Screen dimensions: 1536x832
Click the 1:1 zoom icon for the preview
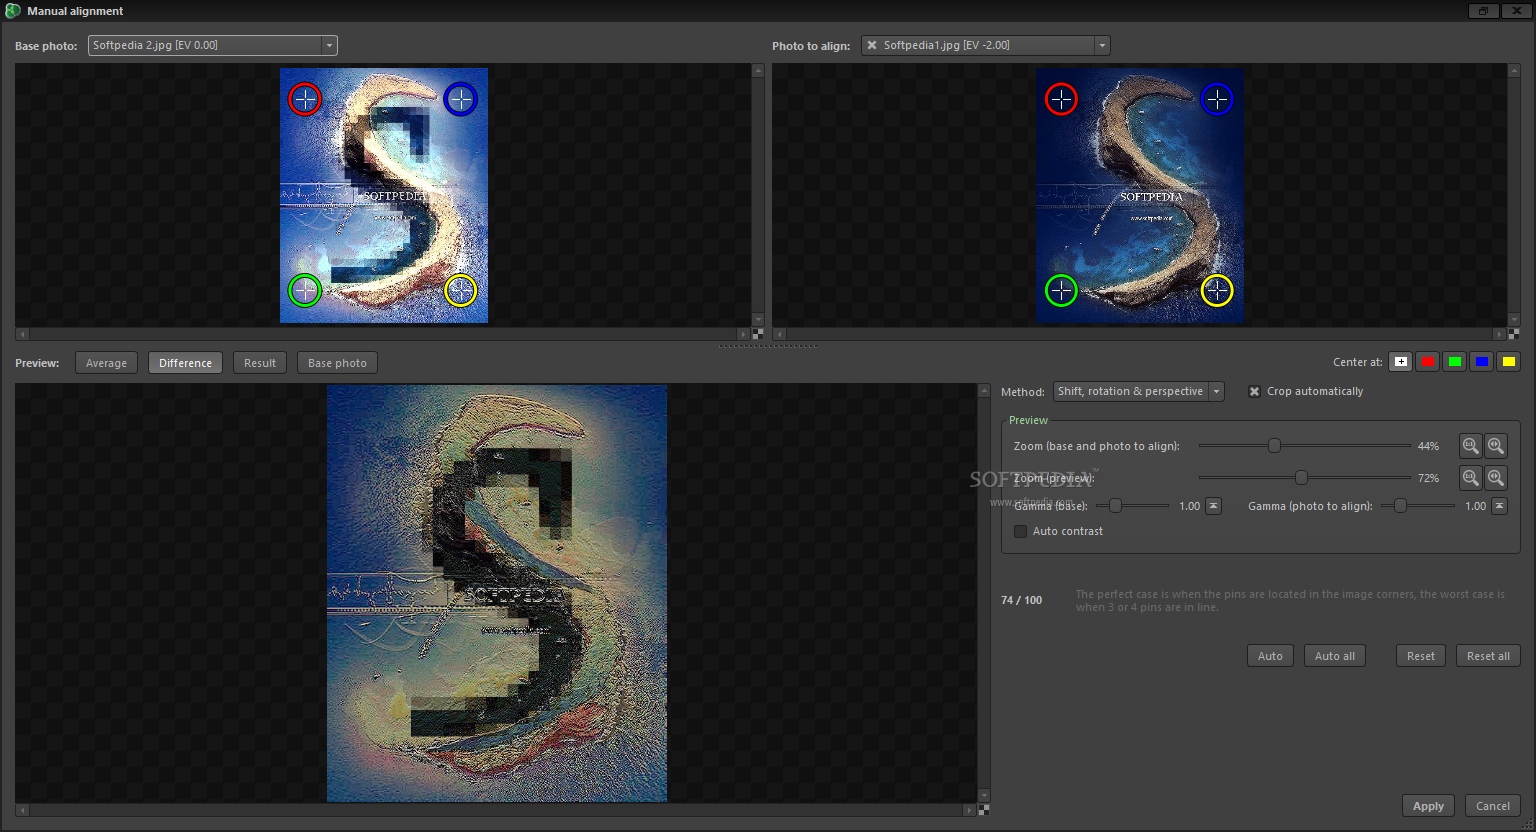tap(1470, 478)
